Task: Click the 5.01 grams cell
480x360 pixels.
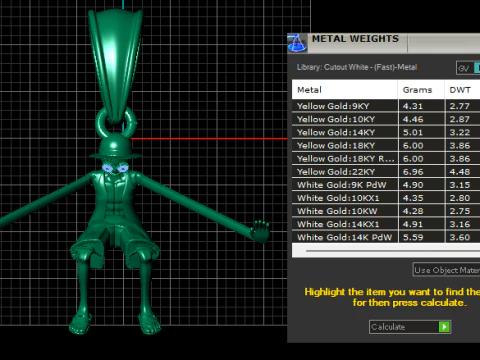Action: 421,132
